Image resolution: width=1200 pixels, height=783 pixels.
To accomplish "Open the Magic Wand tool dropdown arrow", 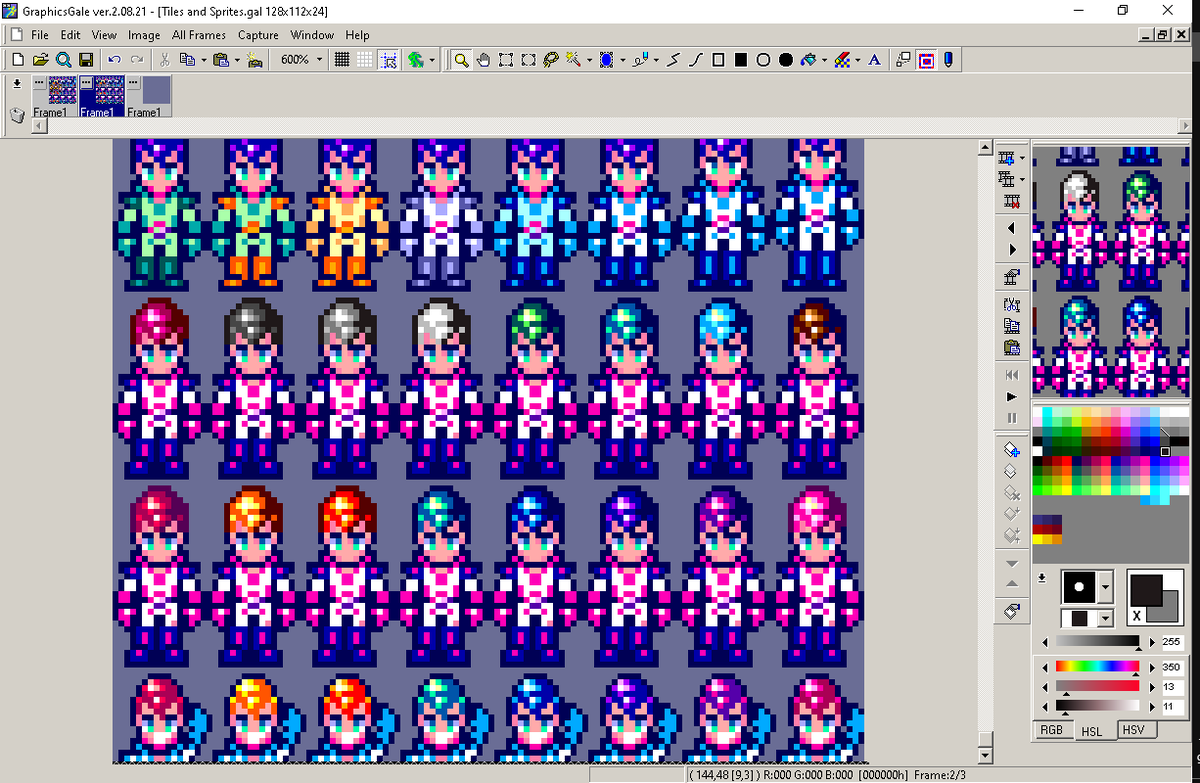I will [589, 60].
